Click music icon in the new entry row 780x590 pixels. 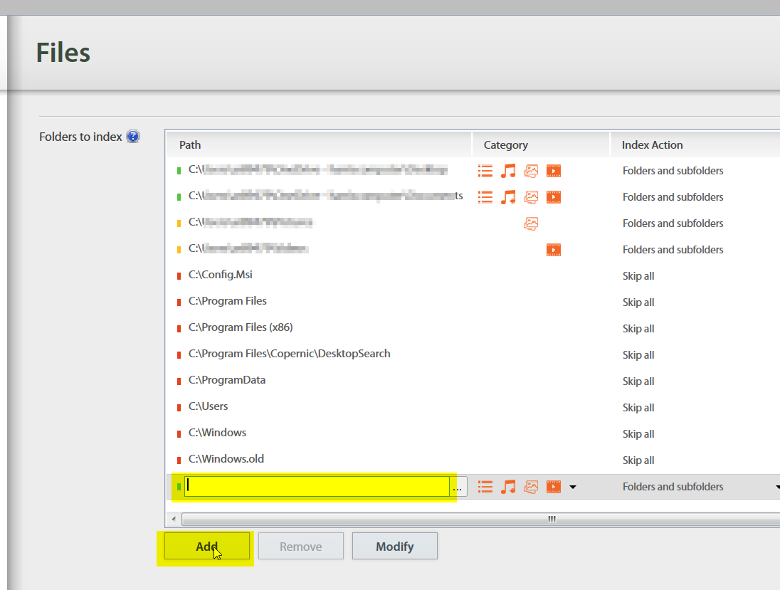coord(509,487)
